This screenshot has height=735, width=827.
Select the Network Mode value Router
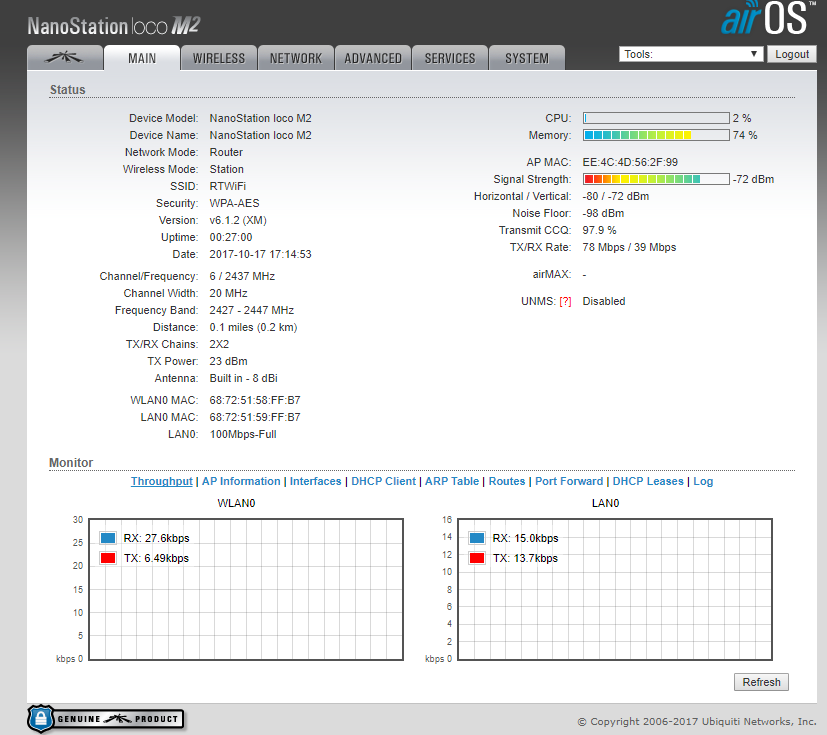226,152
